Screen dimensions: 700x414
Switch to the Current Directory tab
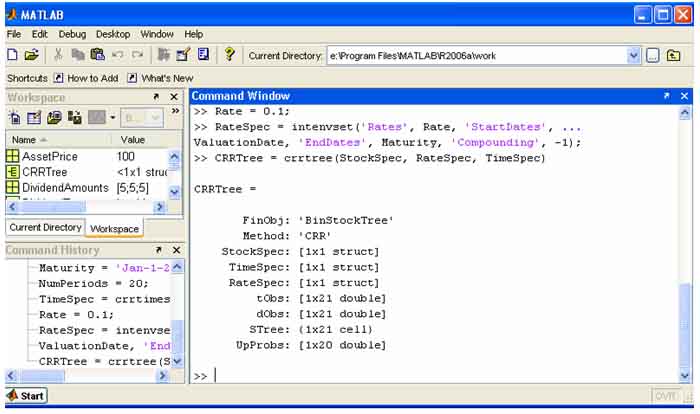(x=45, y=227)
